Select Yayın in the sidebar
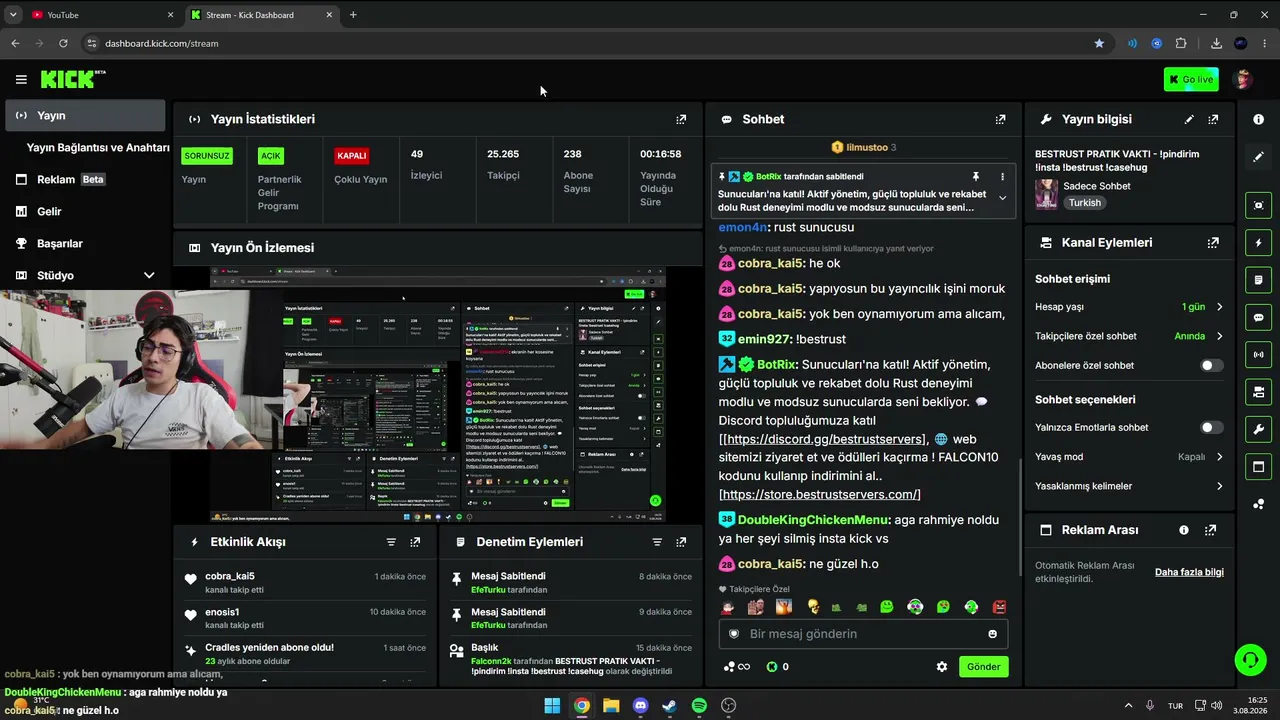This screenshot has height=720, width=1280. [x=86, y=116]
